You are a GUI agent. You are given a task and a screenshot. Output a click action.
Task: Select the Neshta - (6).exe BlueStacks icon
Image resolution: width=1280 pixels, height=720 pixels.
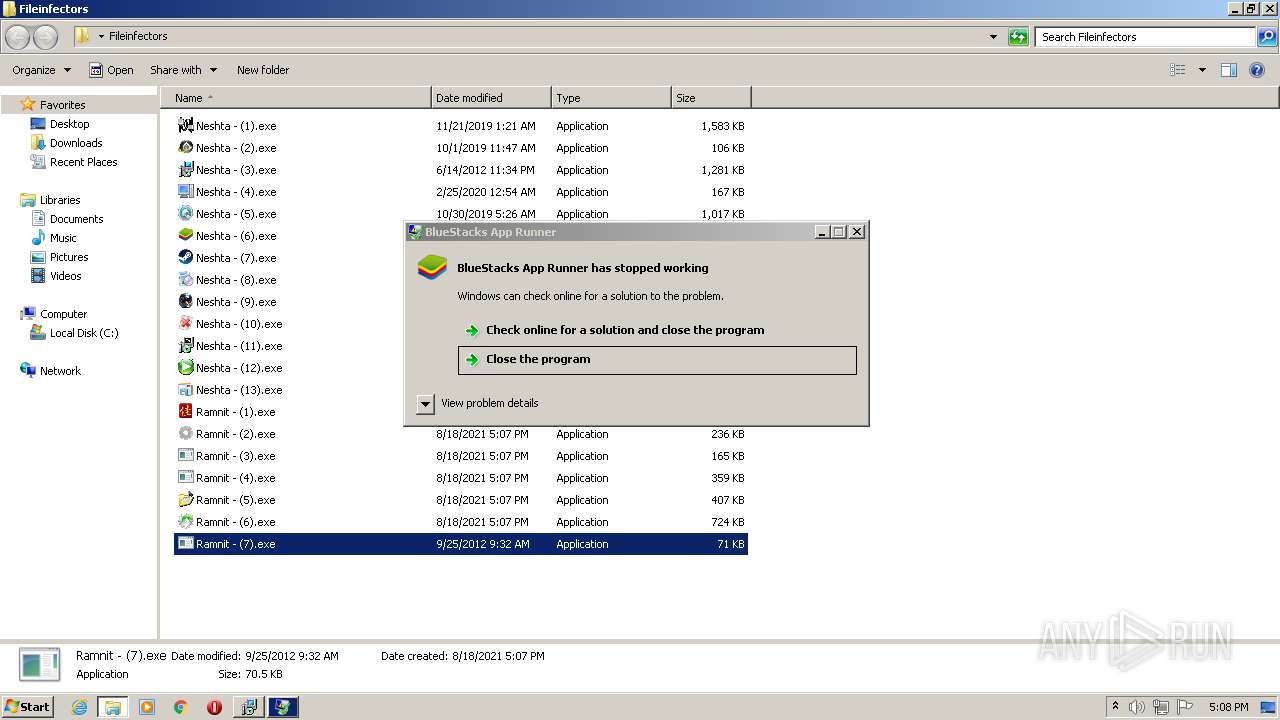click(185, 235)
